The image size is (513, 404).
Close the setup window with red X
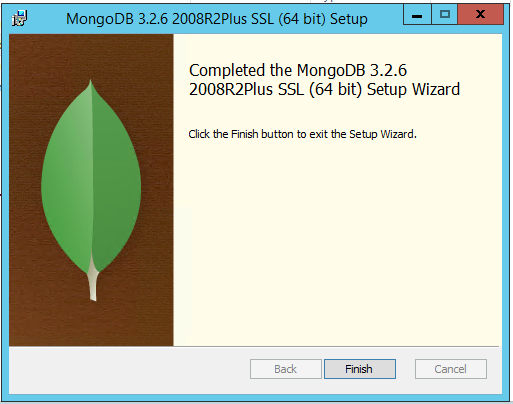click(x=480, y=15)
